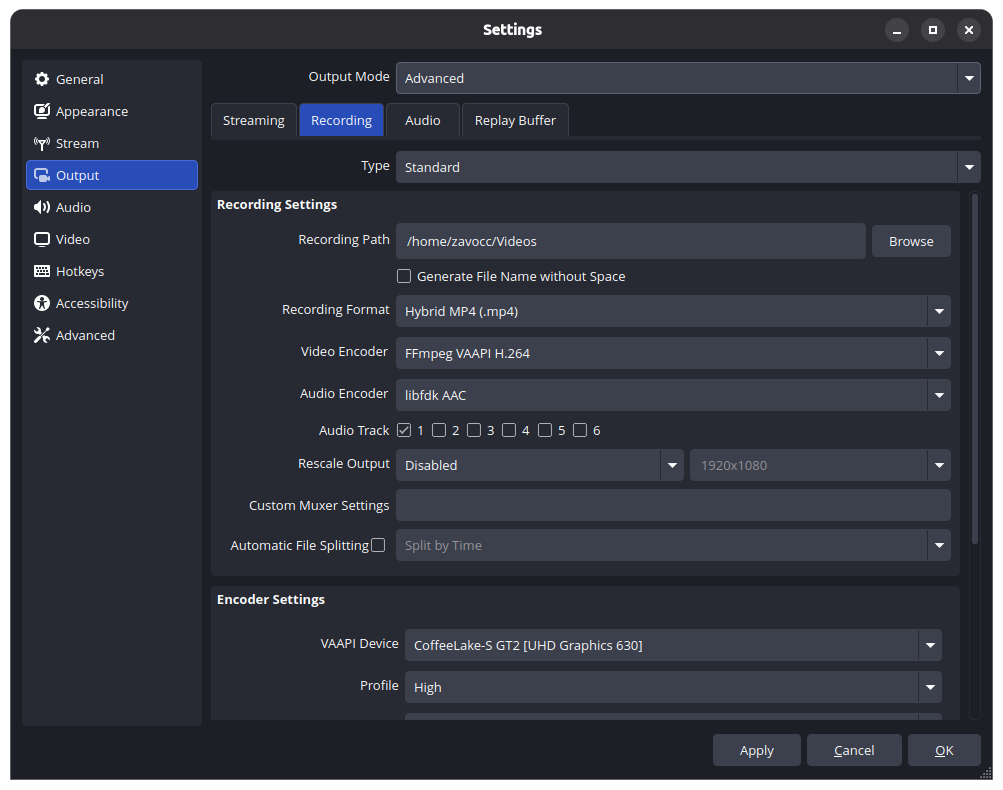The width and height of the screenshot is (1003, 790).
Task: Browse for a recording path
Action: (911, 241)
